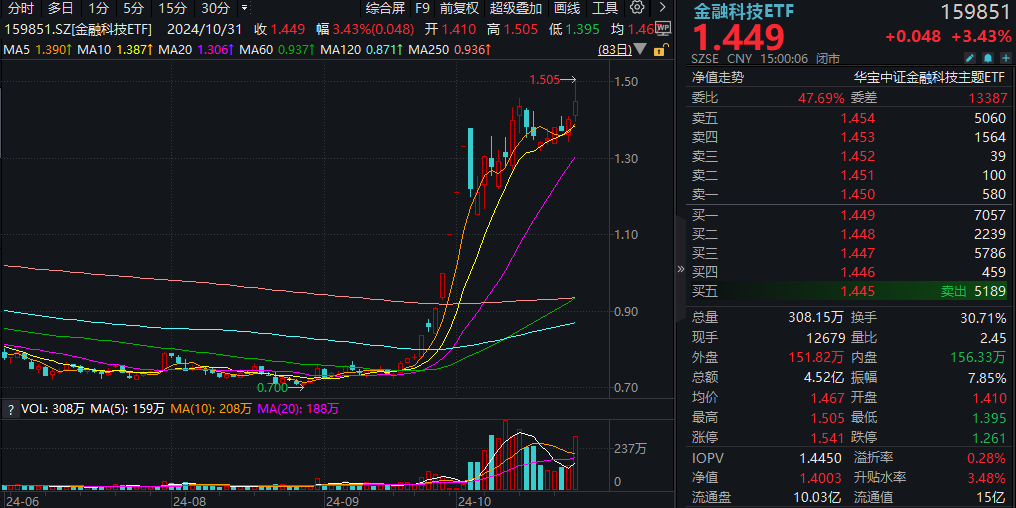Screen dimensions: 1016x508
Task: Click the WP monitor icon
Action: pos(662,28)
